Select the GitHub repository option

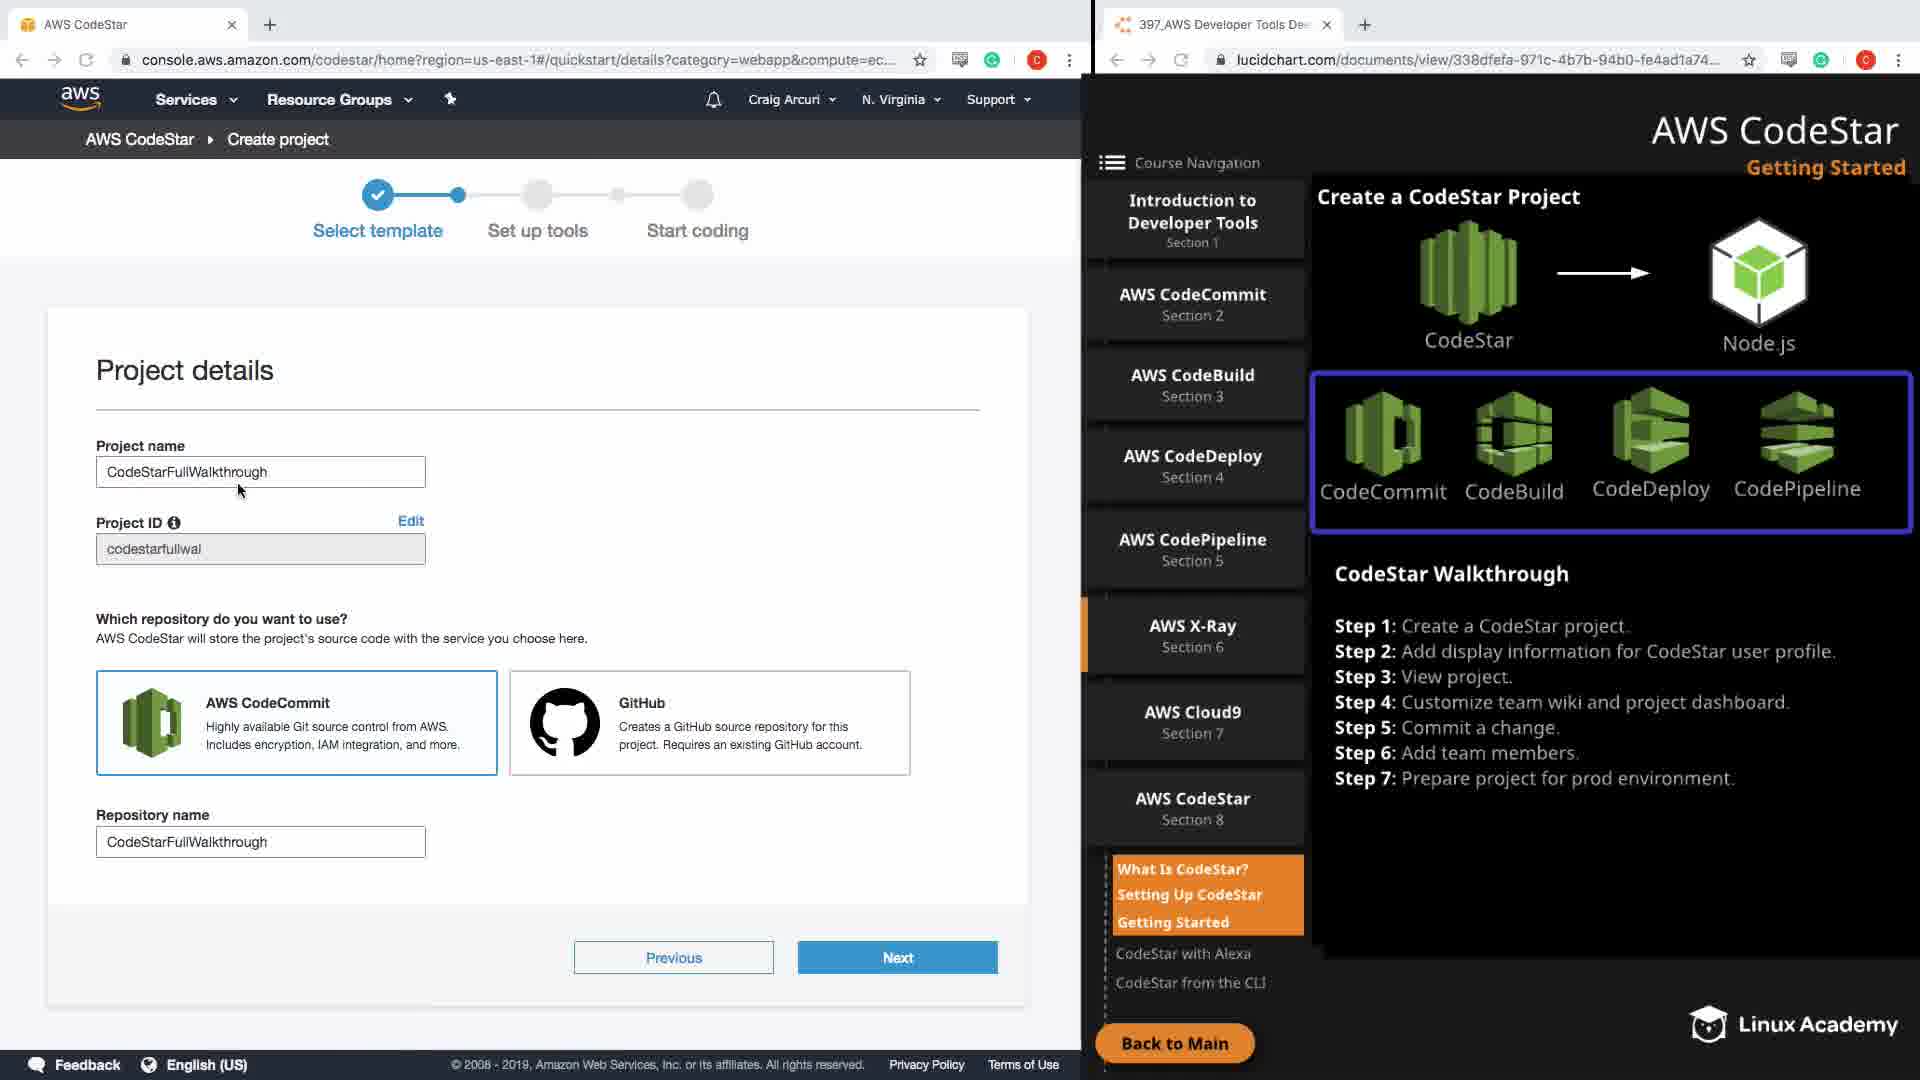point(709,723)
